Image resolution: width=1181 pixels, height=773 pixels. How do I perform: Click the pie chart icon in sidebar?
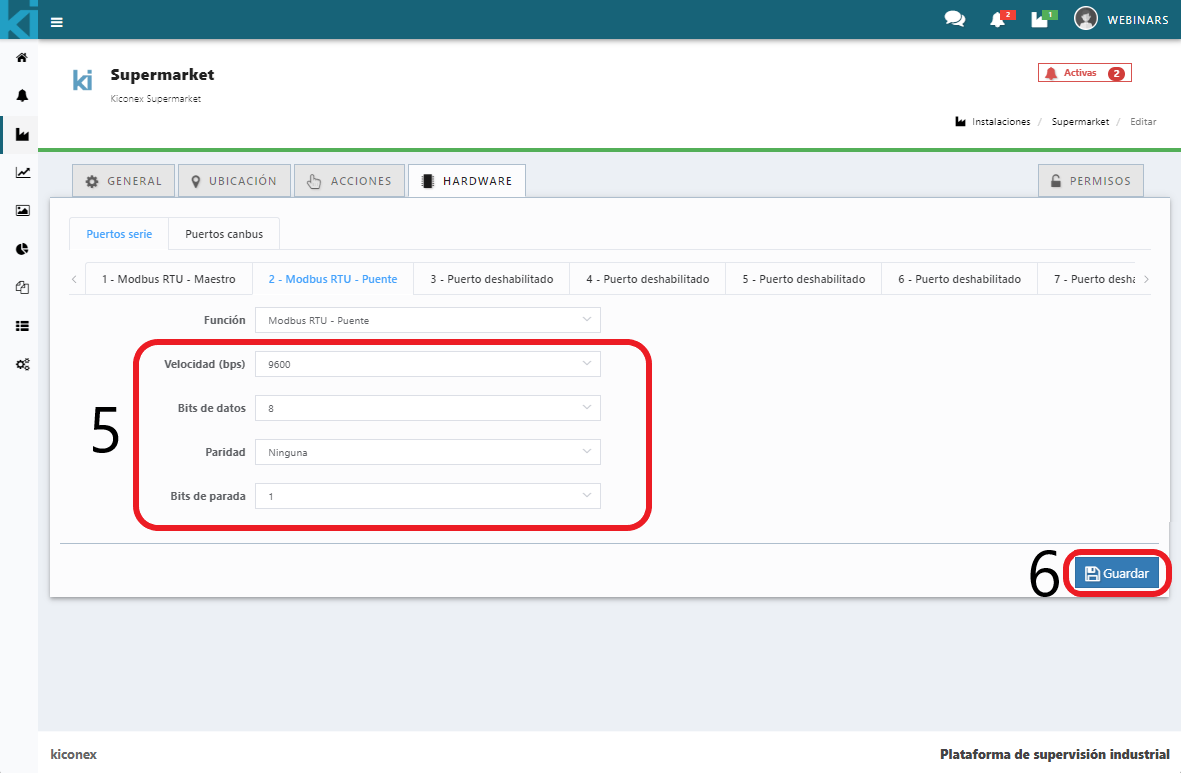22,249
